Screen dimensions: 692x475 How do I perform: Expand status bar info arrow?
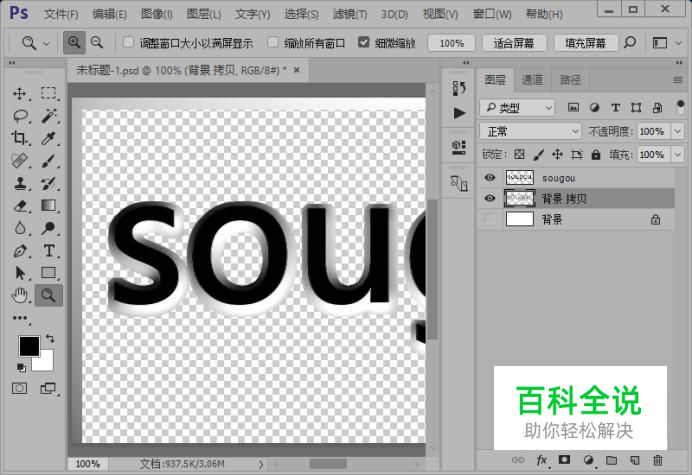(261, 464)
